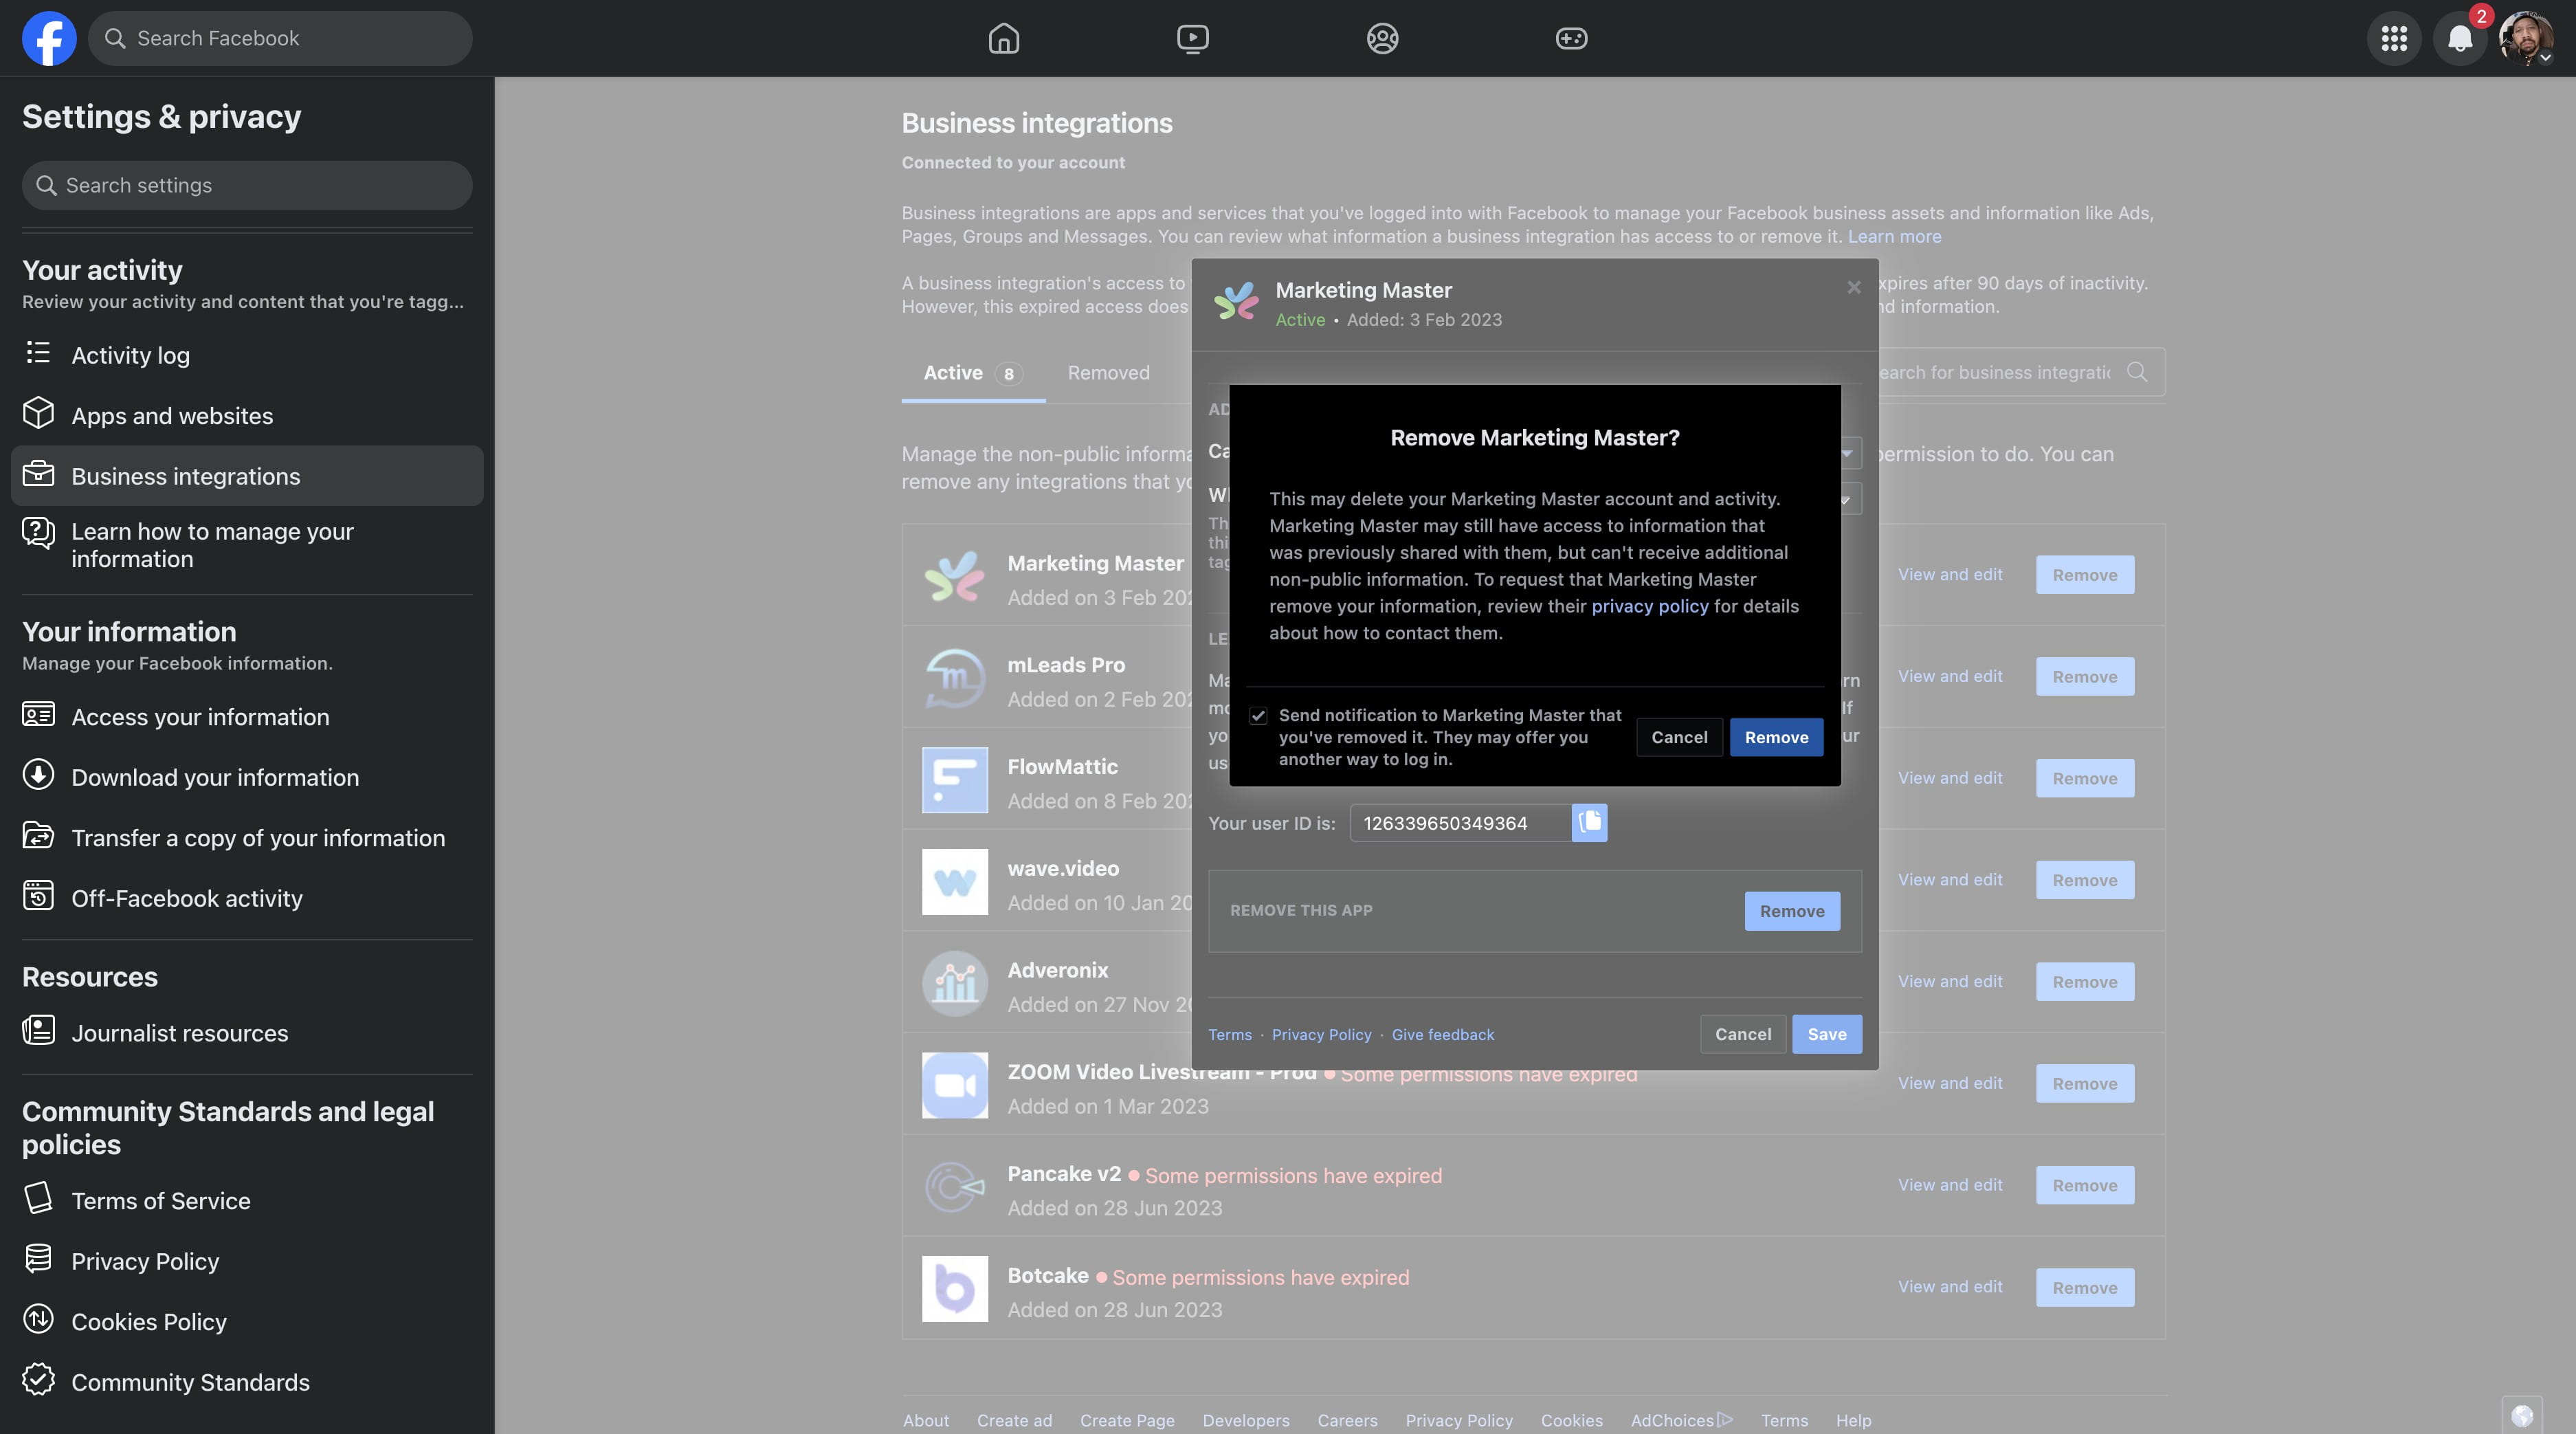Click the Business integrations briefcase icon
The width and height of the screenshot is (2576, 1434).
click(38, 474)
